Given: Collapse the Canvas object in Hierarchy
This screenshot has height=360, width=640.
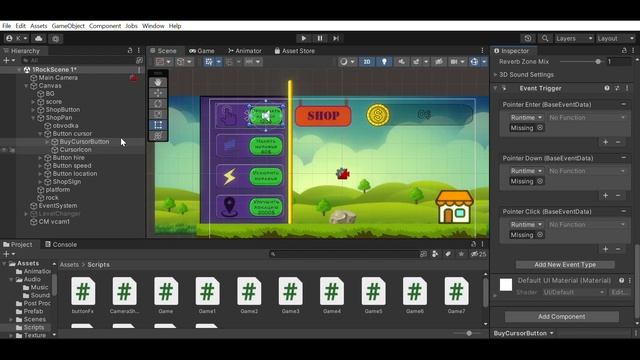Looking at the screenshot, I should [x=27, y=86].
